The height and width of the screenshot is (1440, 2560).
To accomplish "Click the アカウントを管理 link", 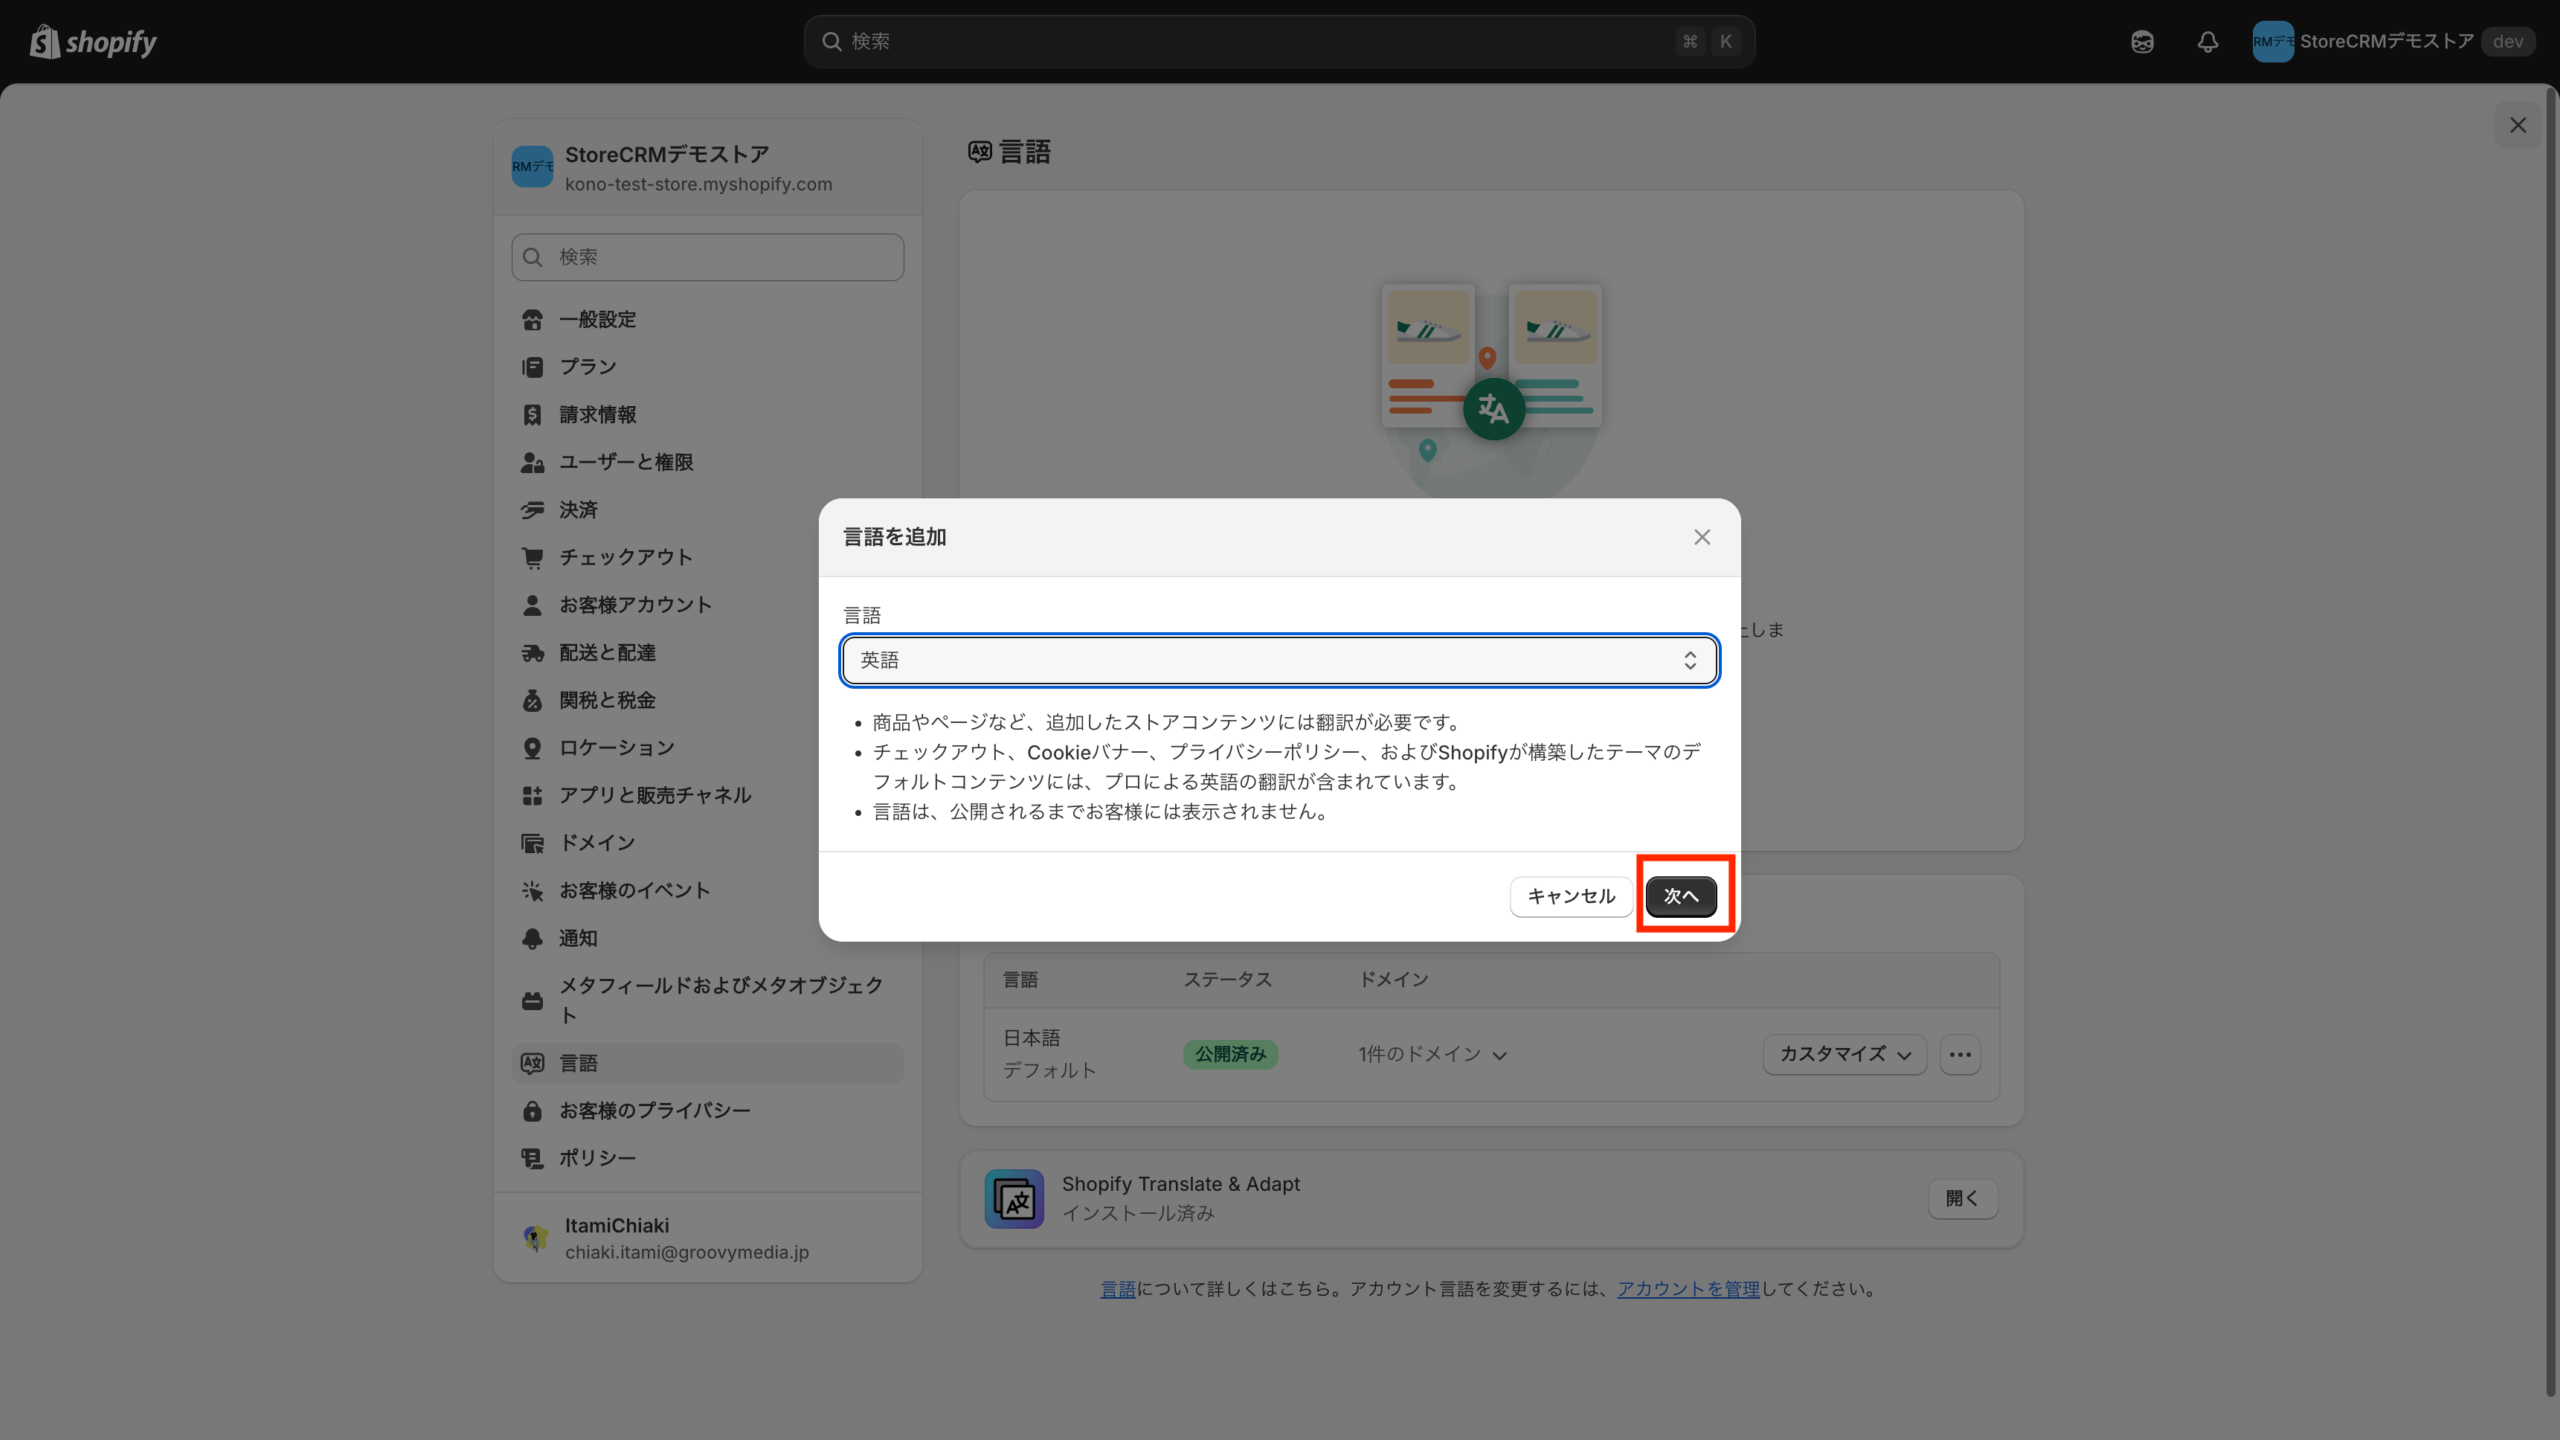I will 1688,1289.
